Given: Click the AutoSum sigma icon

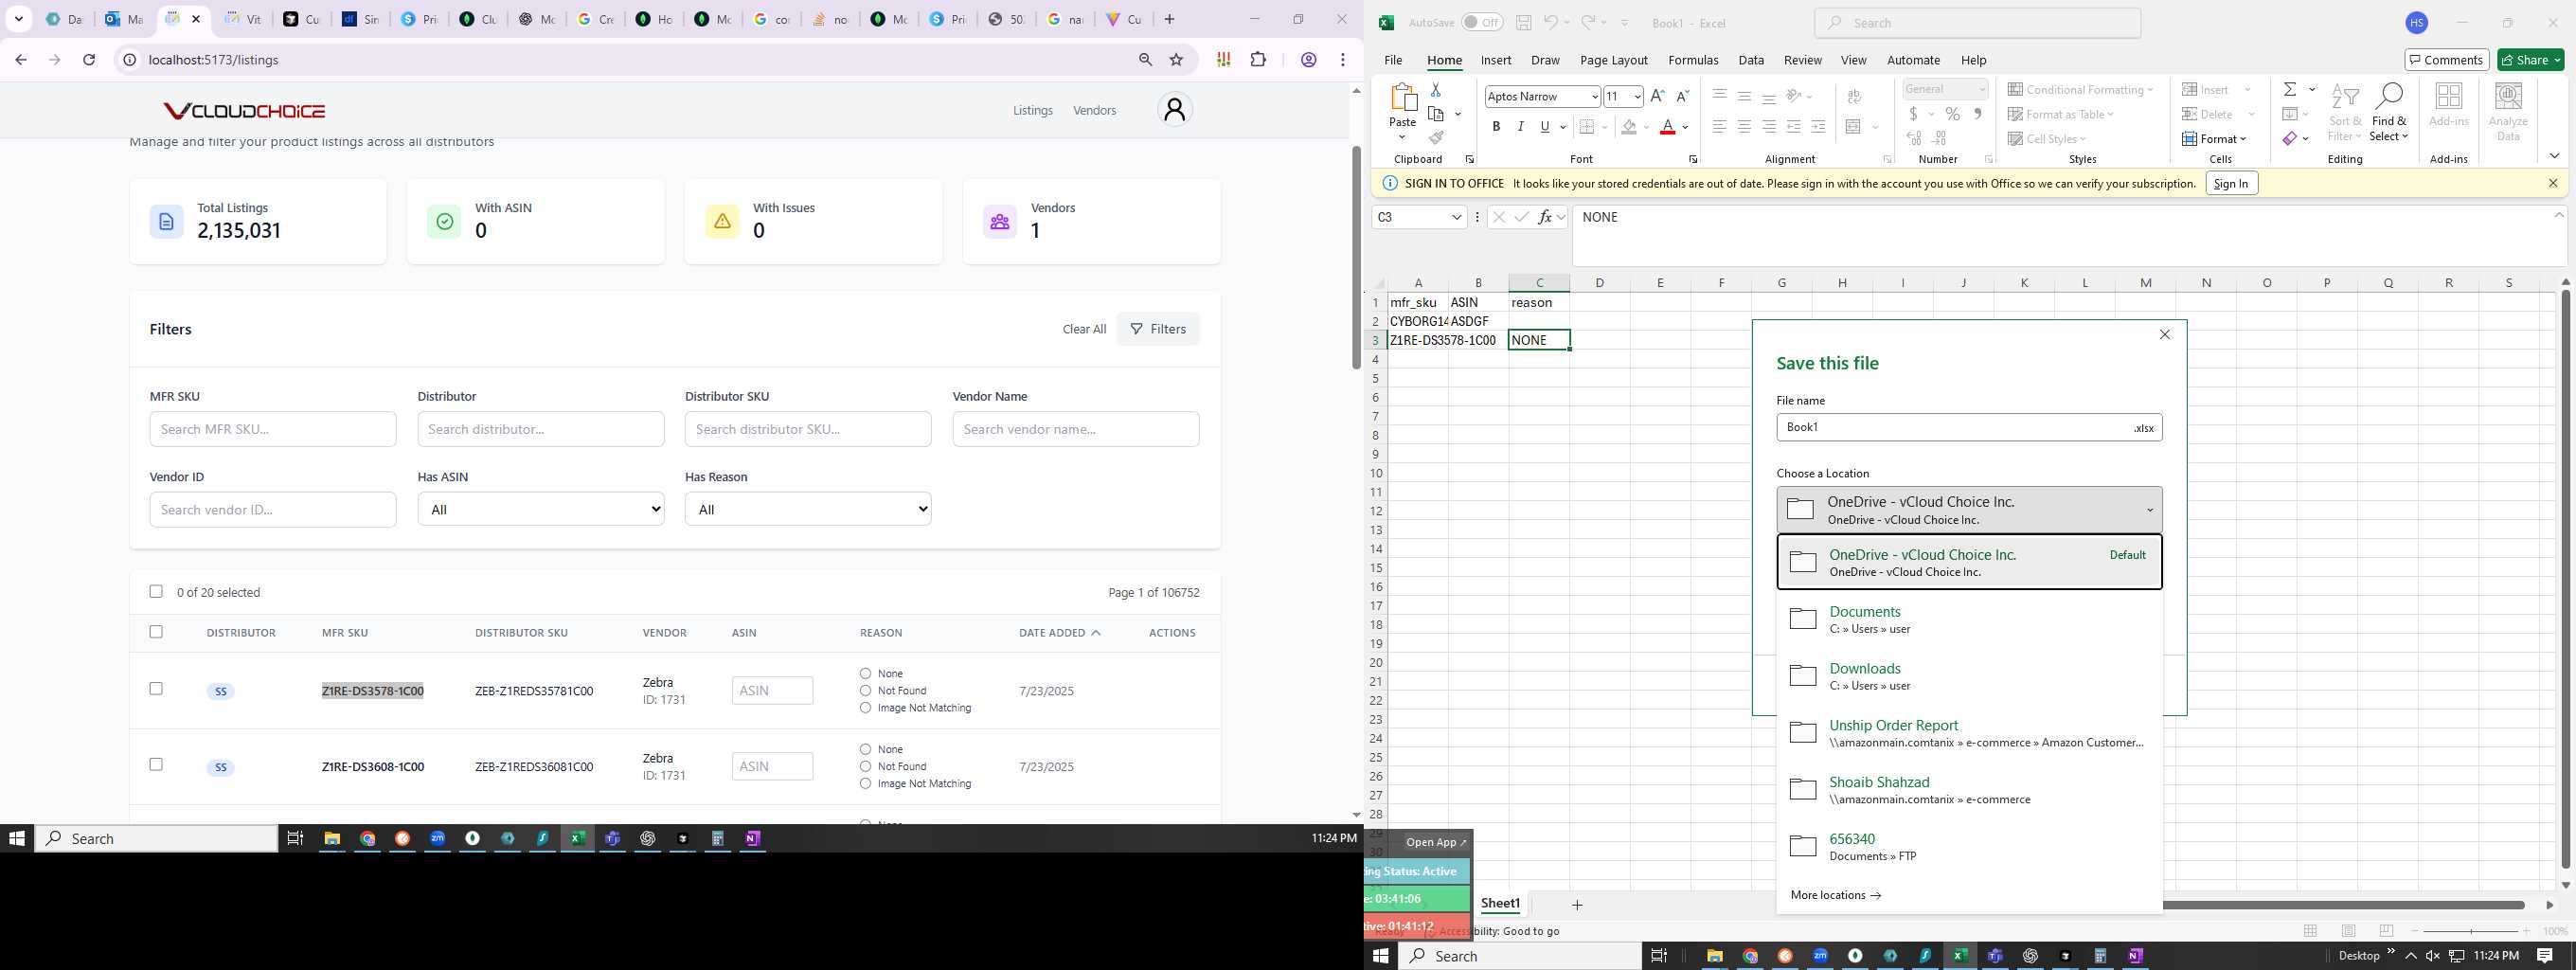Looking at the screenshot, I should [x=2289, y=90].
